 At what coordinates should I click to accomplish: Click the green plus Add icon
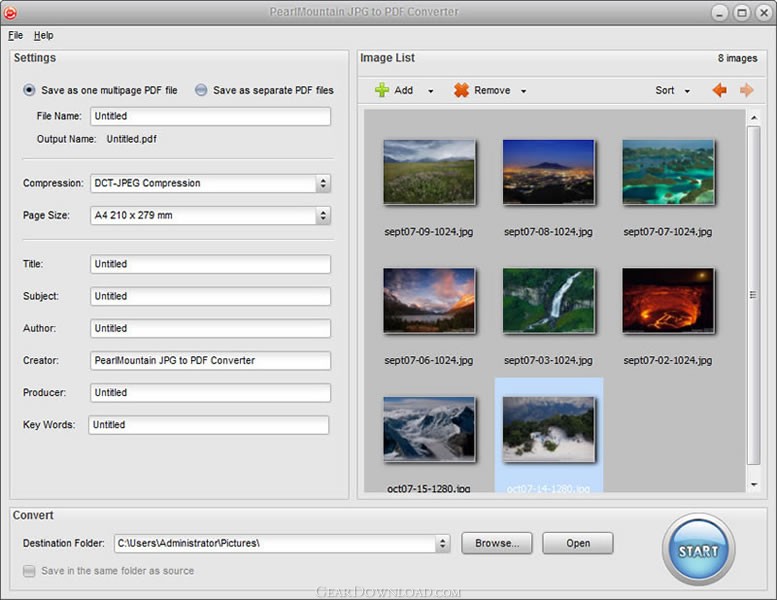coord(382,90)
